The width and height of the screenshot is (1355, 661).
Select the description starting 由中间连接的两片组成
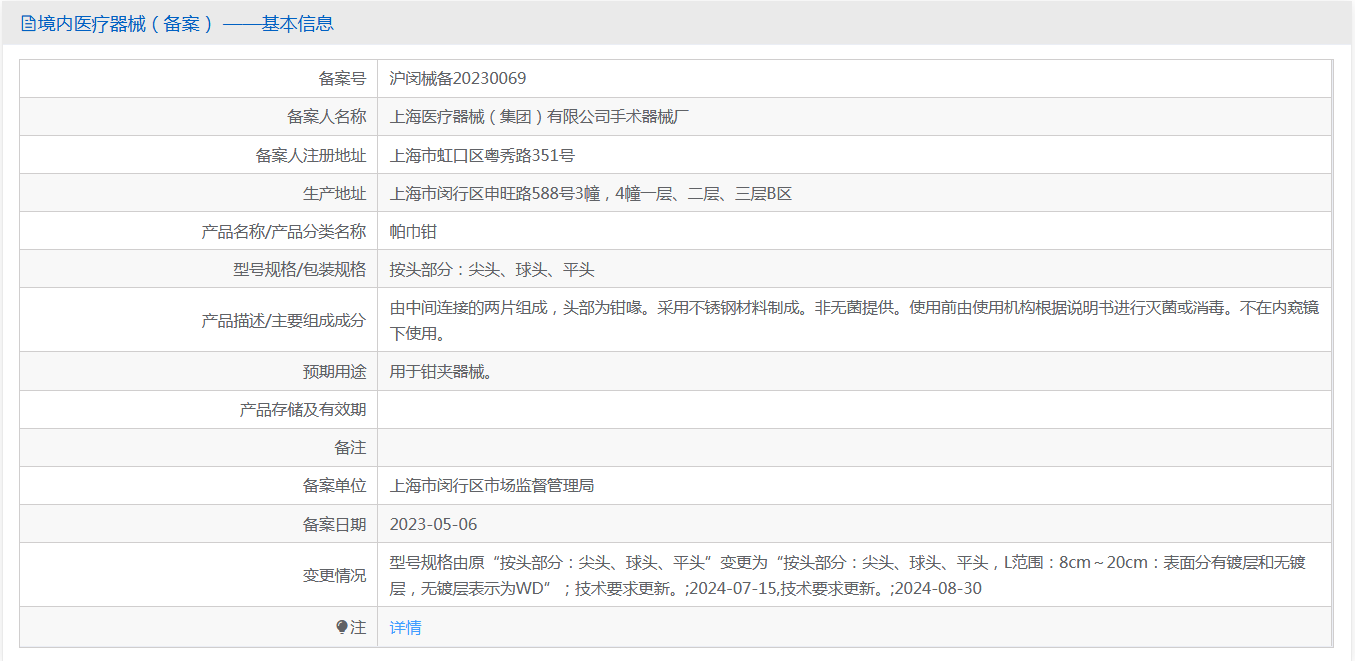tap(854, 321)
